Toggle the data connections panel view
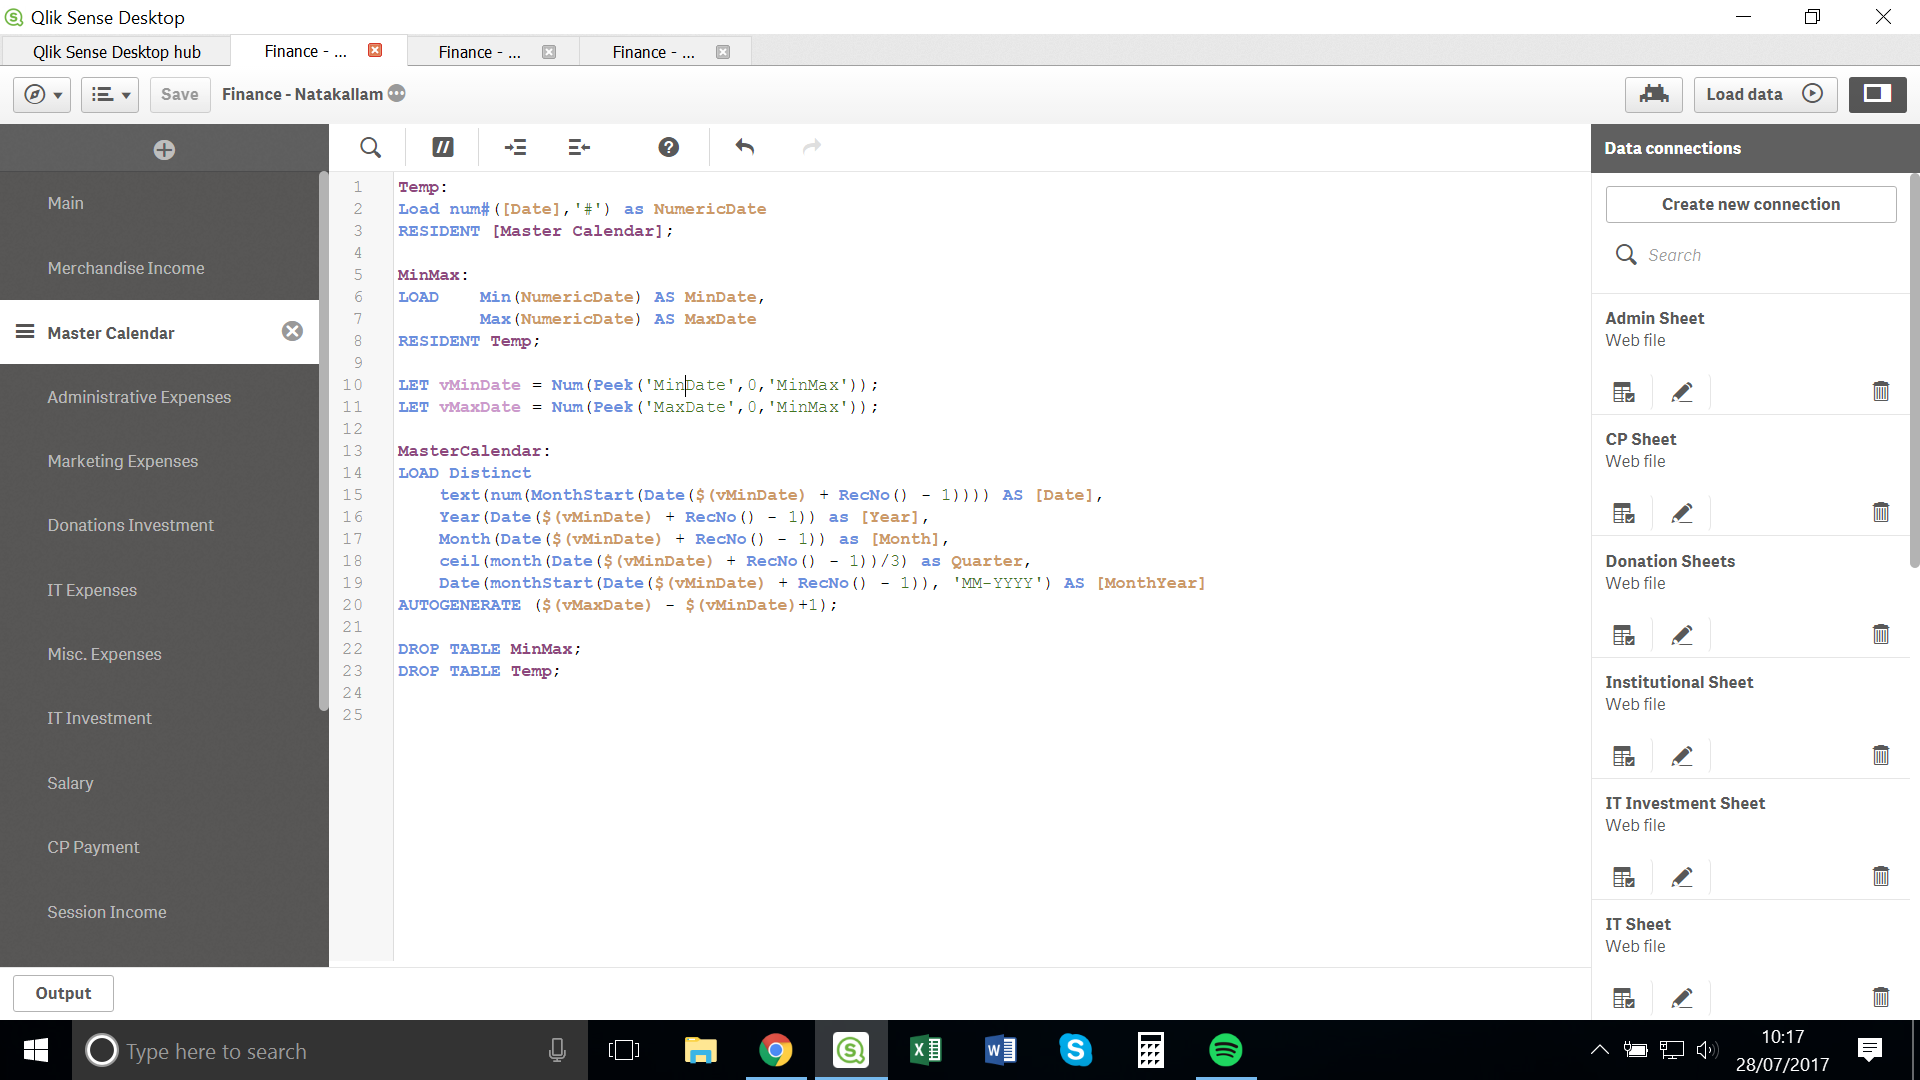Viewport: 1920px width, 1080px height. point(1877,94)
